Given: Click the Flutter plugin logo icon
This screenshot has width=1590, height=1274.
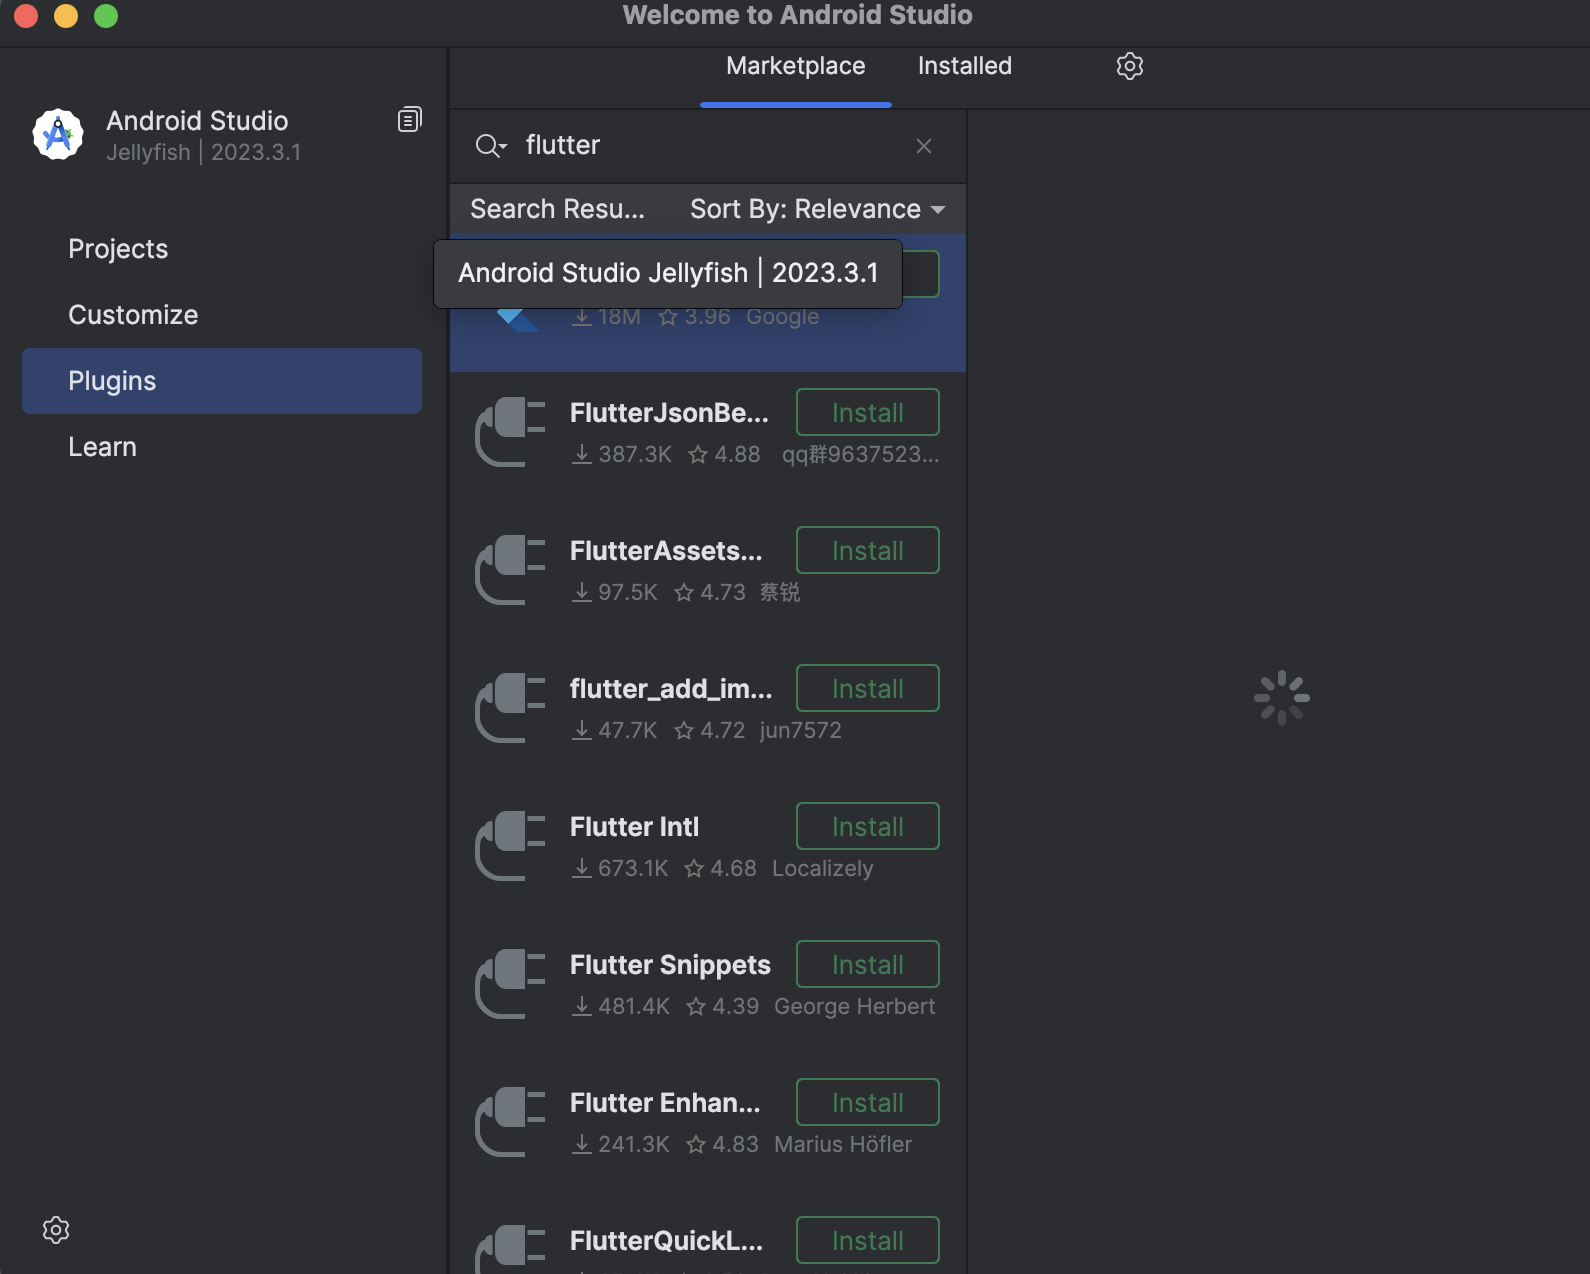Looking at the screenshot, I should pyautogui.click(x=518, y=320).
